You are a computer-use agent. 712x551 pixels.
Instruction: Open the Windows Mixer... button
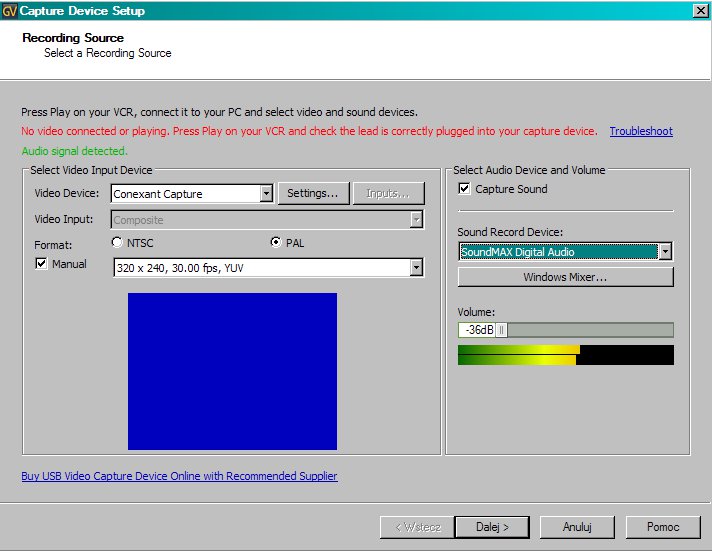[x=565, y=277]
